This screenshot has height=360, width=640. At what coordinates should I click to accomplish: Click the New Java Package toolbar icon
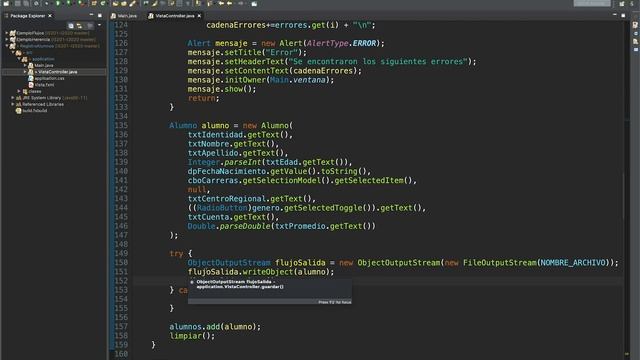coord(94,3)
